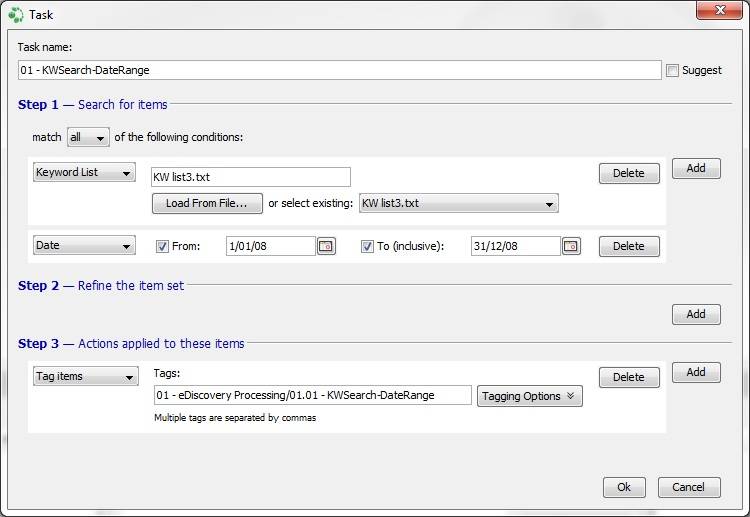Uncheck the To (inclusive) checkbox

click(367, 246)
